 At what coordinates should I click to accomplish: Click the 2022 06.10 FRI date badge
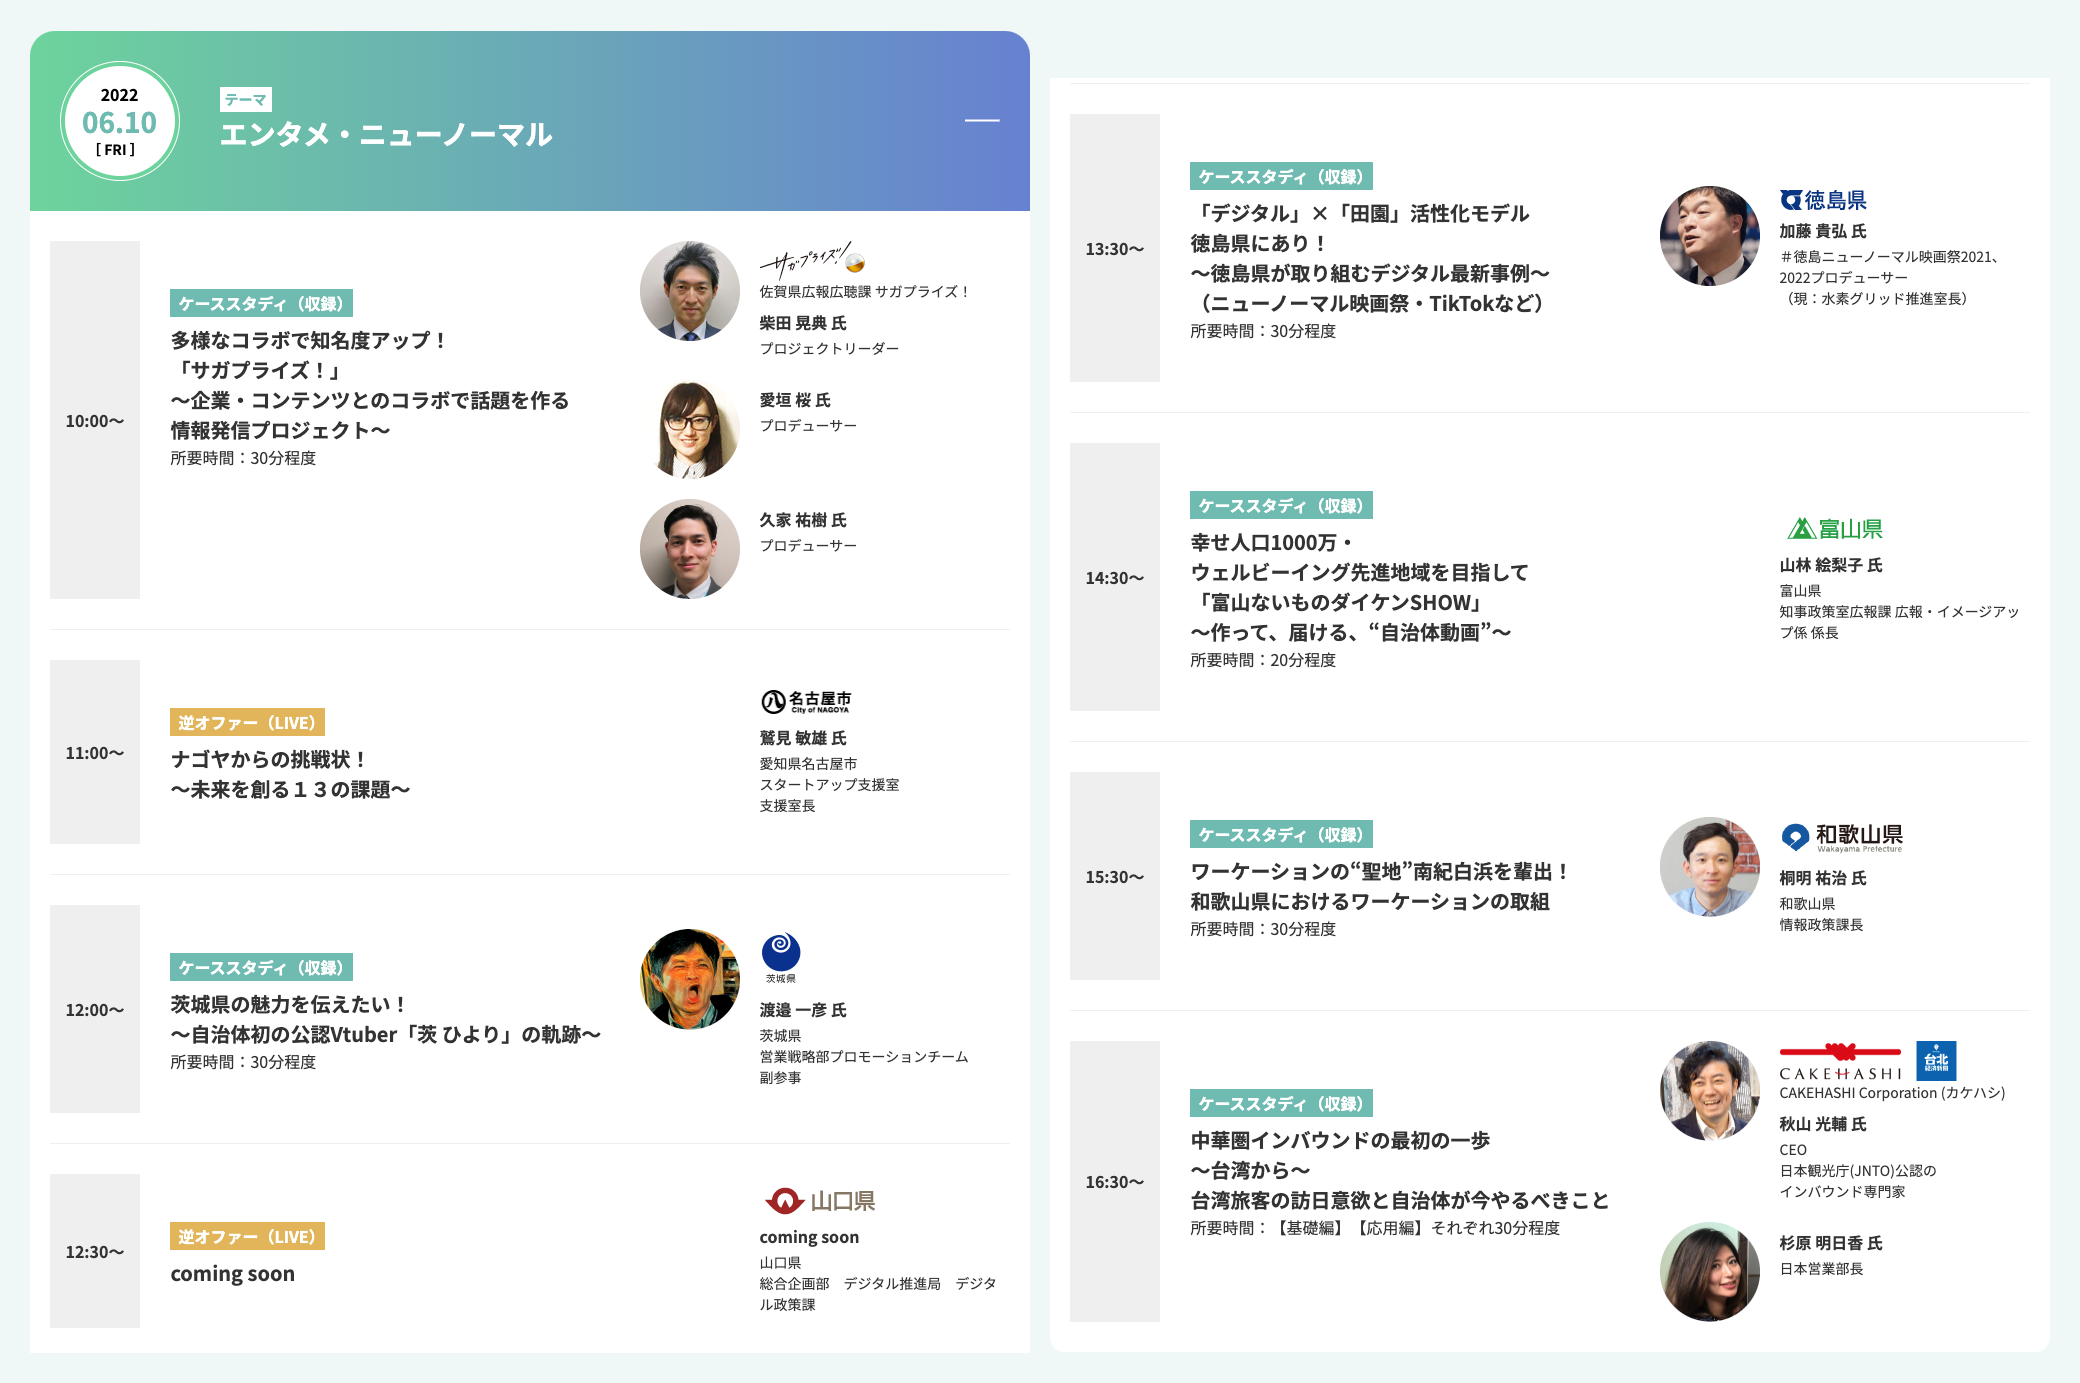point(120,122)
